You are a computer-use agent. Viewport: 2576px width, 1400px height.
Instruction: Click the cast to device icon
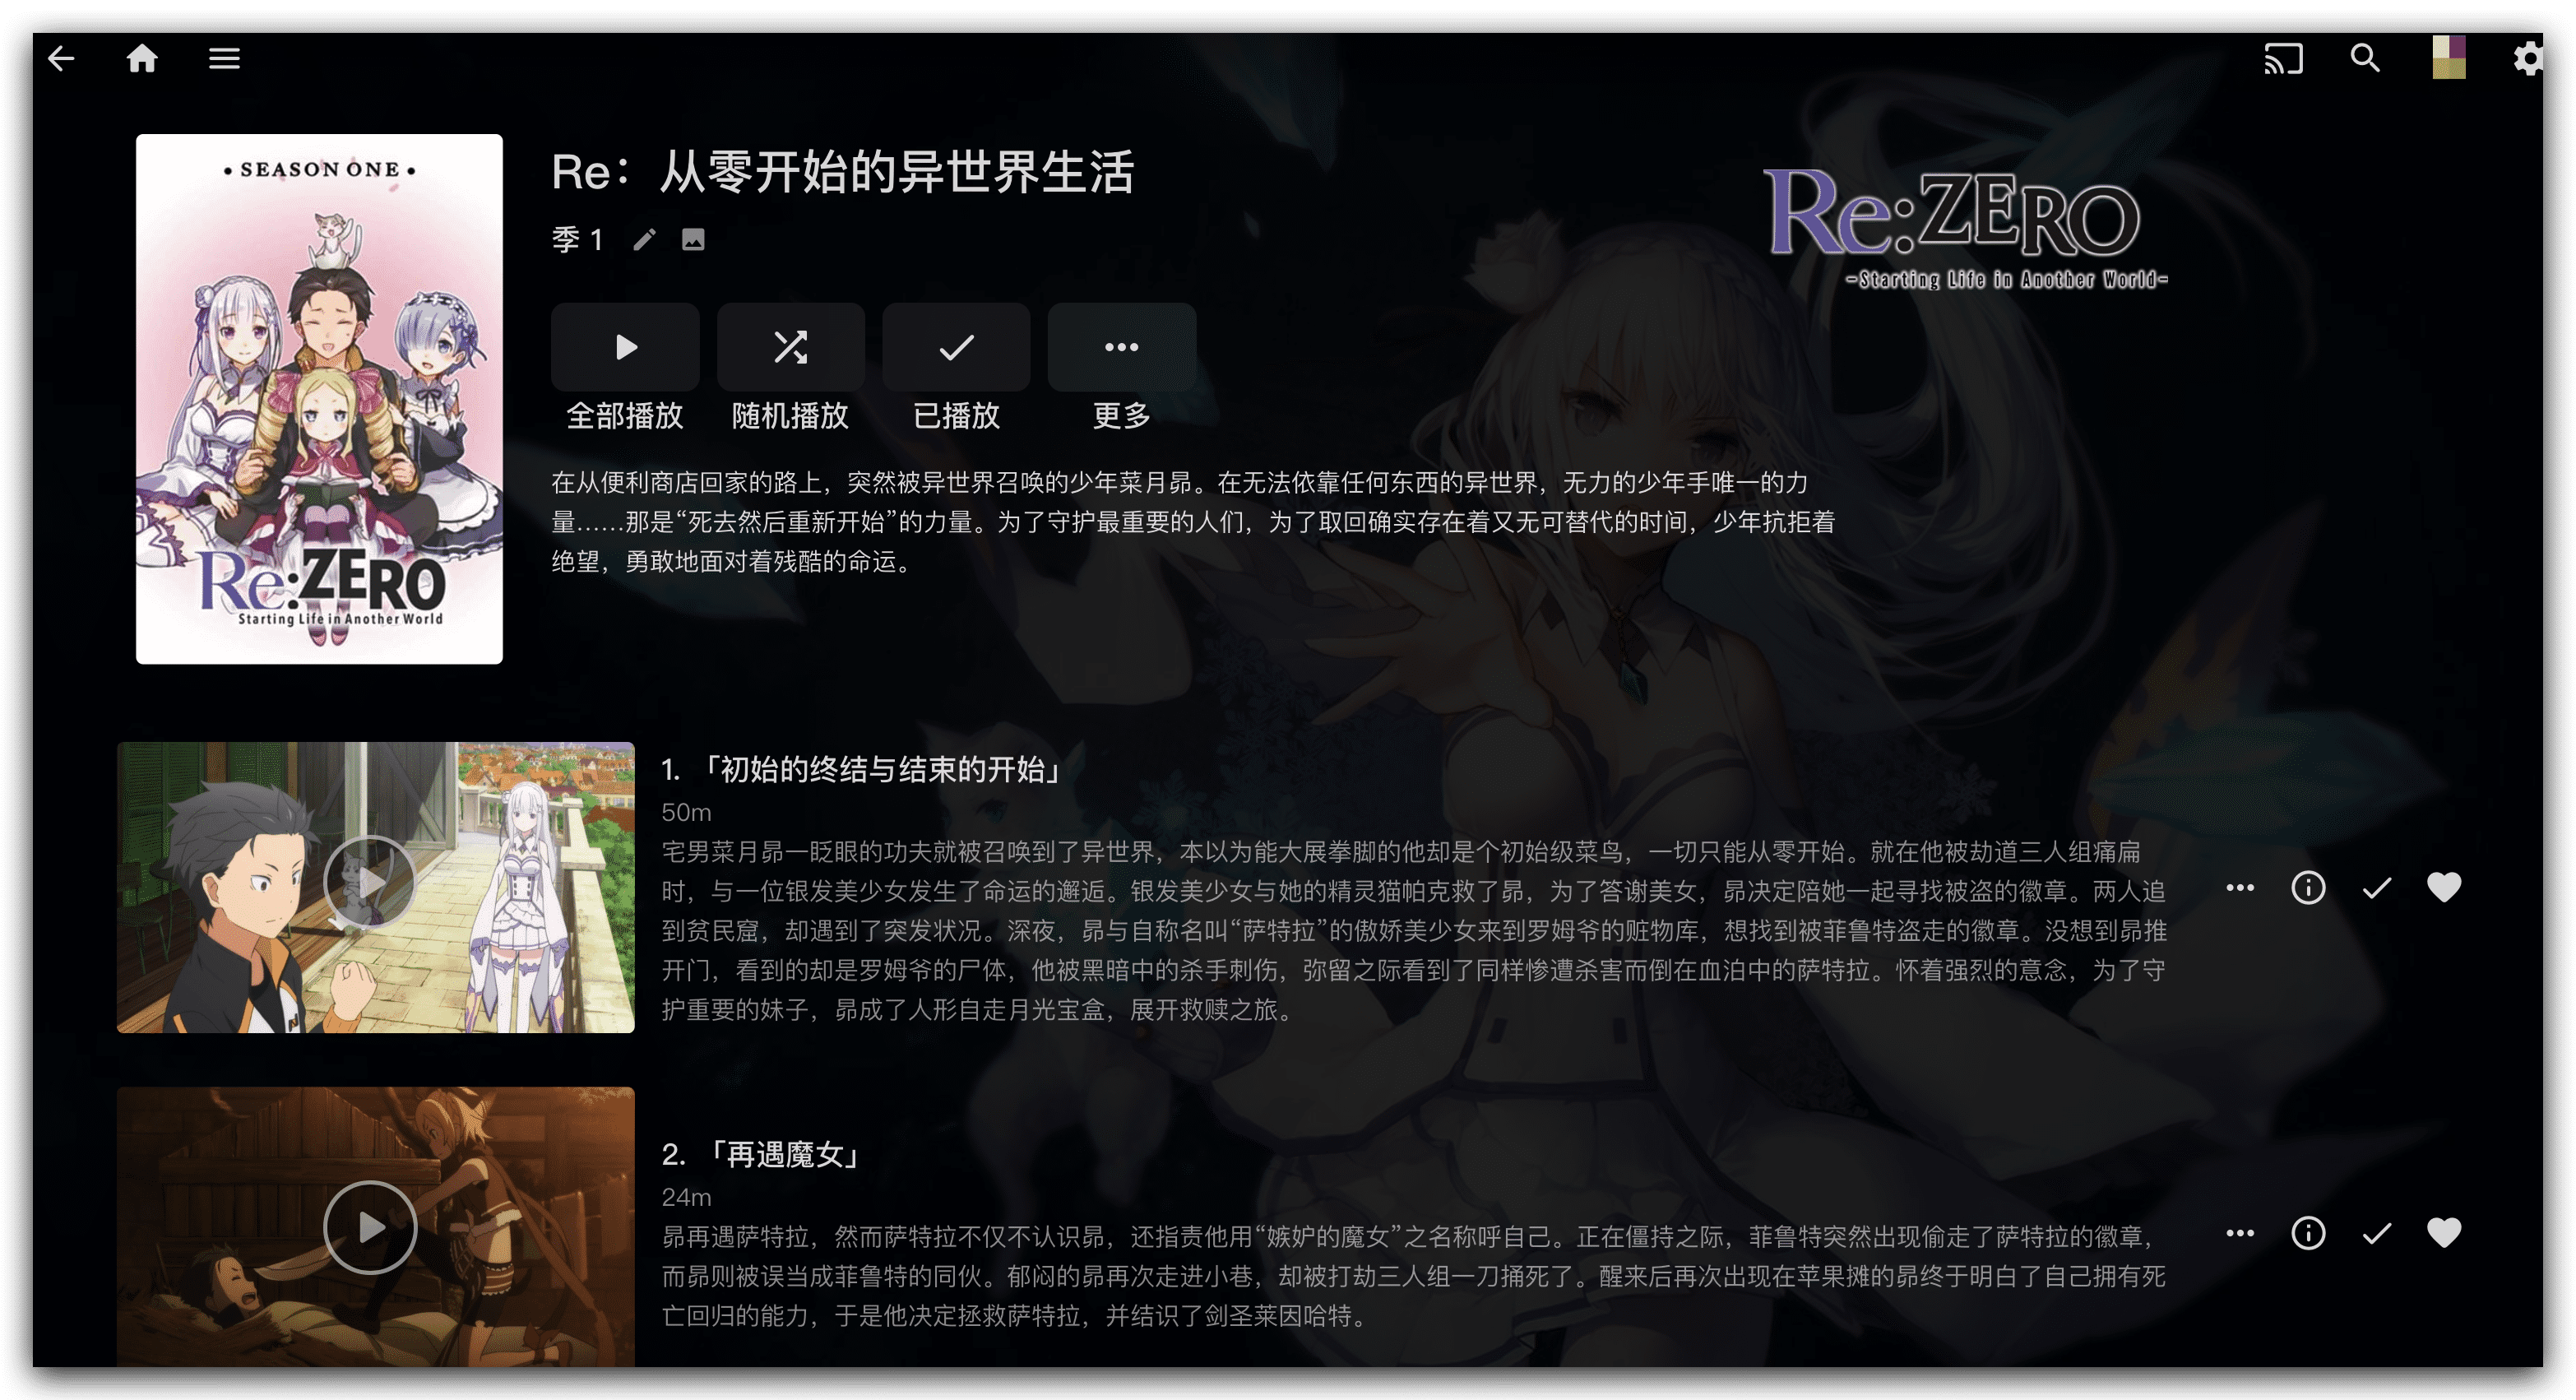point(2283,59)
